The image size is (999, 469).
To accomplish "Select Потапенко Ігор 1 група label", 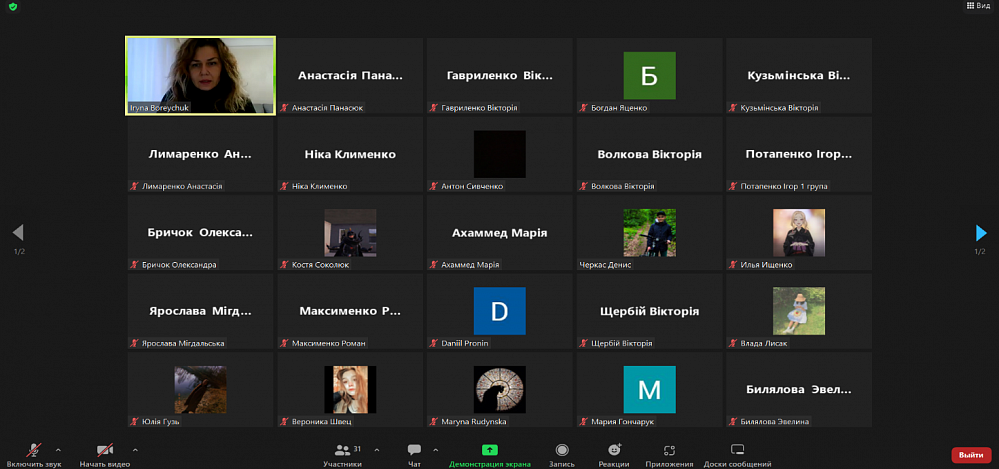I will (785, 187).
